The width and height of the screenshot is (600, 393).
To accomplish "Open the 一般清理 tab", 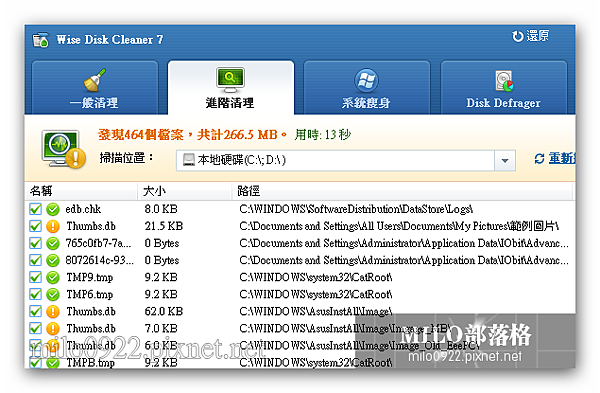I will click(x=95, y=88).
